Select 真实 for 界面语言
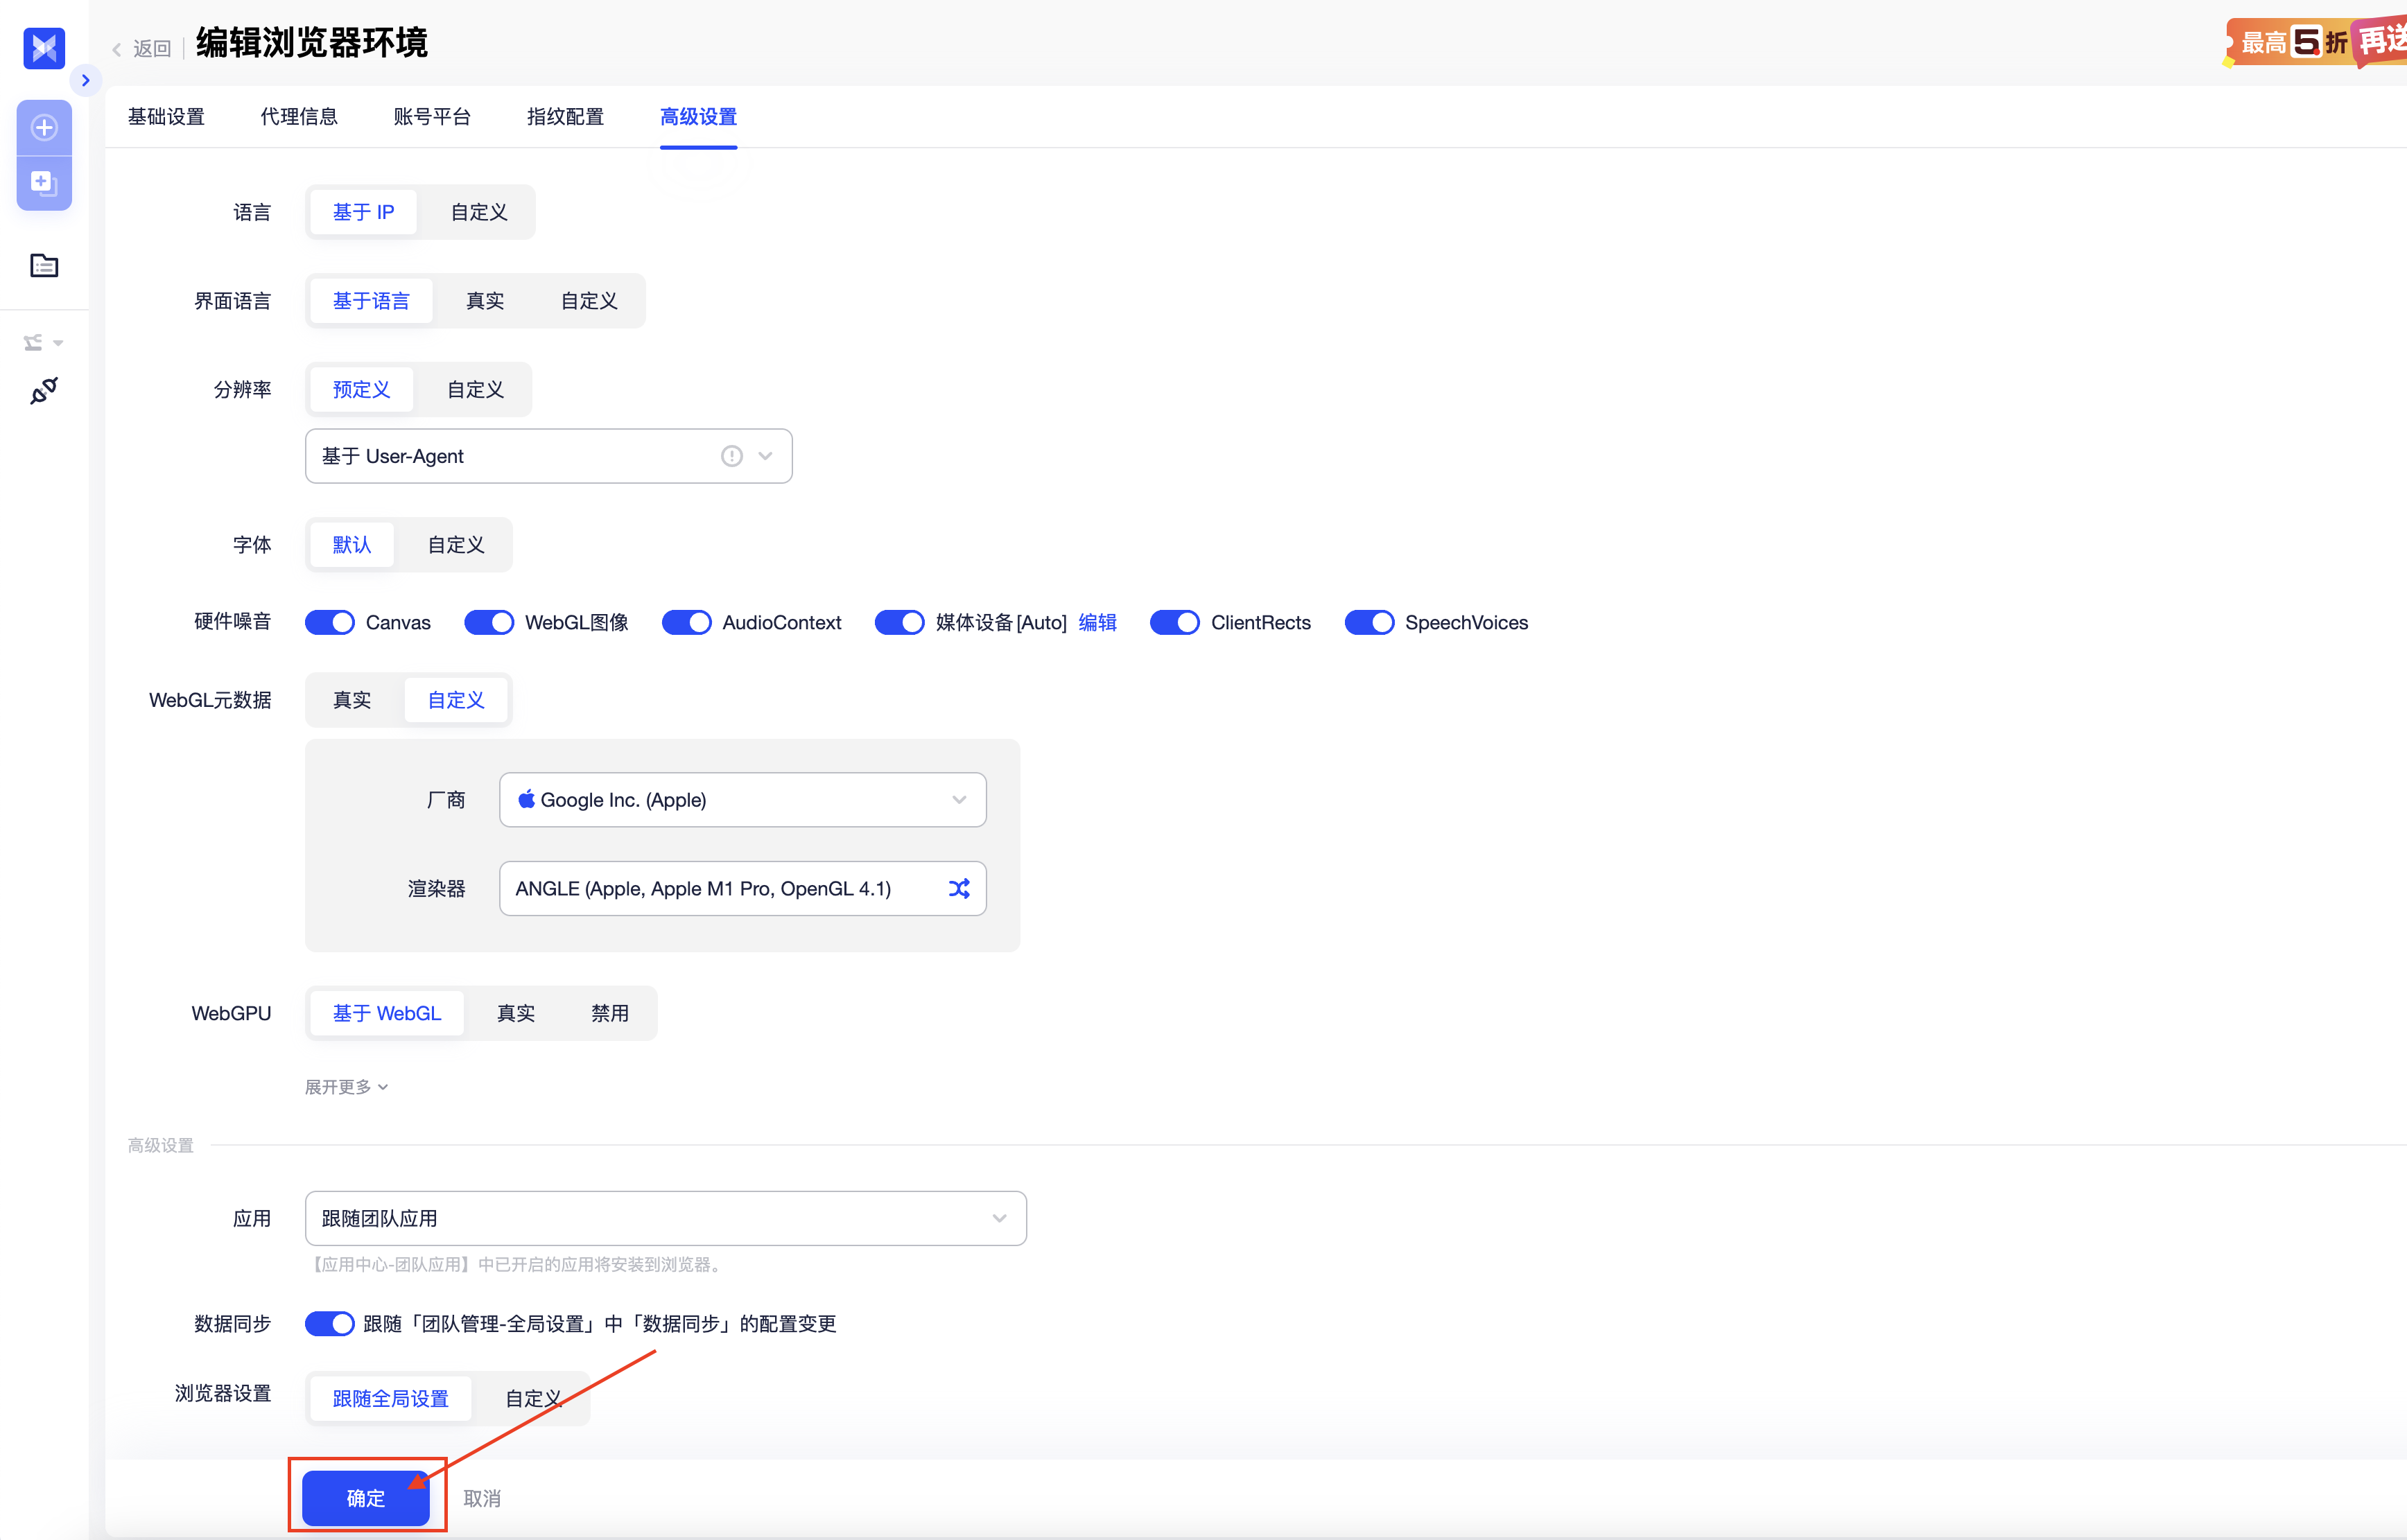 click(x=485, y=301)
